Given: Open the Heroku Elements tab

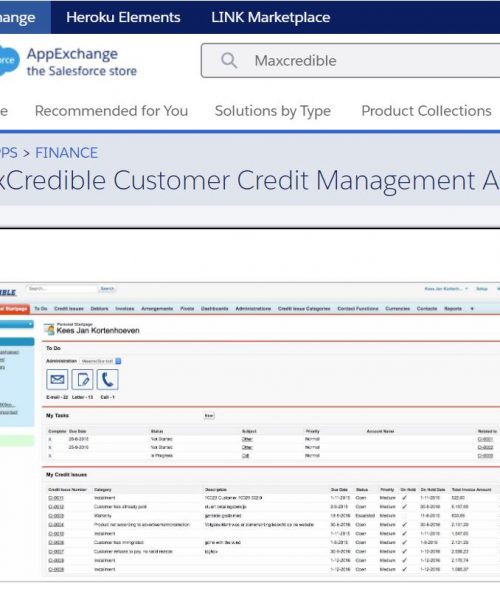Looking at the screenshot, I should pyautogui.click(x=123, y=17).
